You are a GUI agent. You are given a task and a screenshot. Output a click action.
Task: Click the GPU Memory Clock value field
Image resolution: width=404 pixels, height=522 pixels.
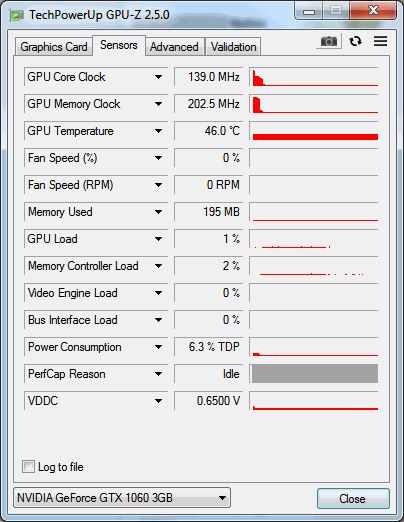click(x=209, y=104)
